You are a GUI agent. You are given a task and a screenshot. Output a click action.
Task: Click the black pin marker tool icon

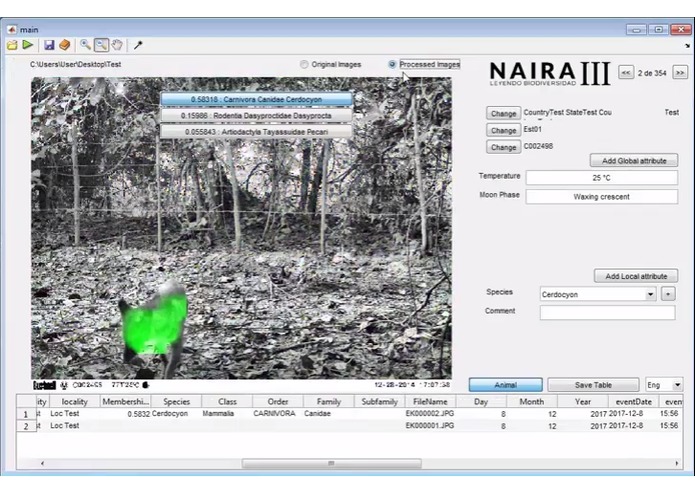pyautogui.click(x=138, y=45)
